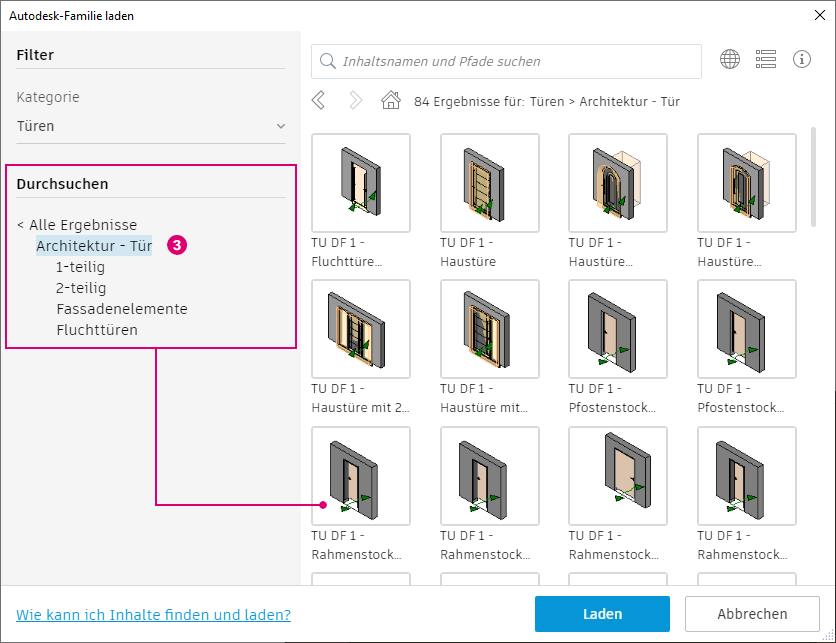This screenshot has width=836, height=643.
Task: Click the Laden button
Action: [x=602, y=614]
